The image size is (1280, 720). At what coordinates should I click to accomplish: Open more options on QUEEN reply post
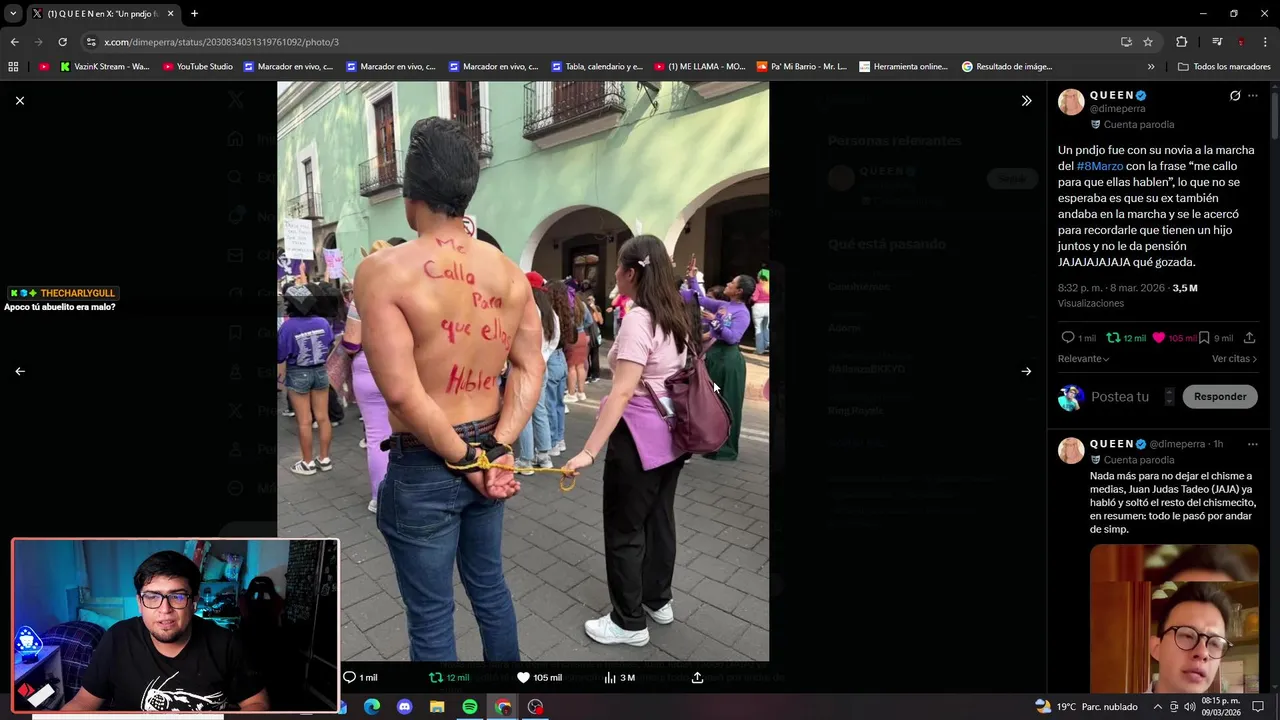pos(1253,444)
